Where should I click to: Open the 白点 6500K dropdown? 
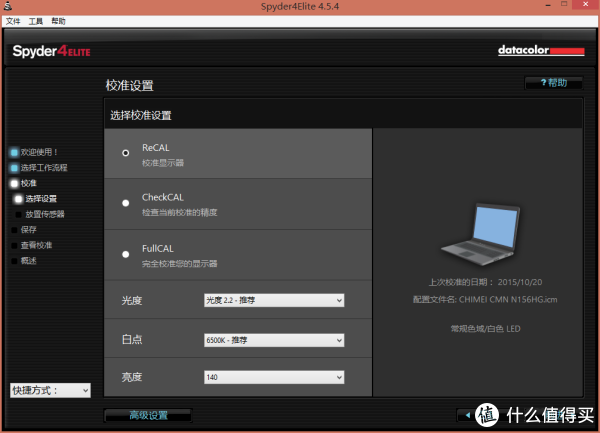pos(274,340)
